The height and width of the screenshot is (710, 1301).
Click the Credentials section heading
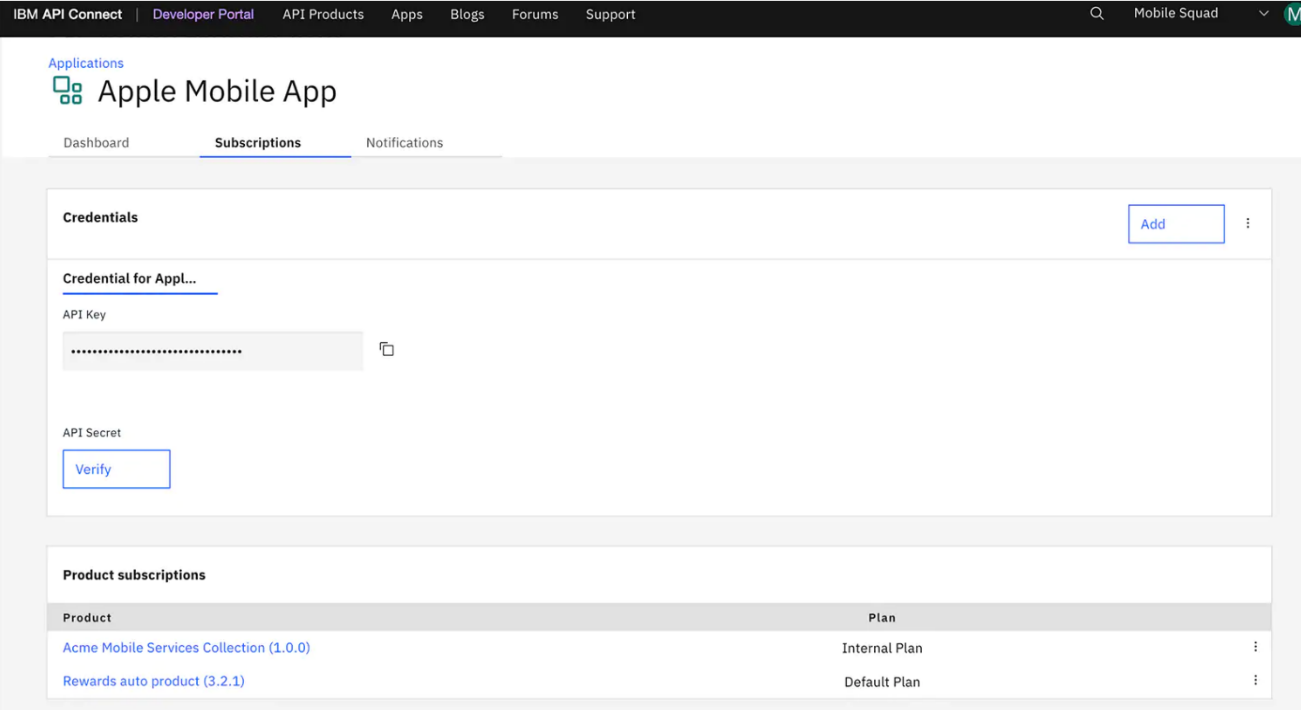click(100, 217)
